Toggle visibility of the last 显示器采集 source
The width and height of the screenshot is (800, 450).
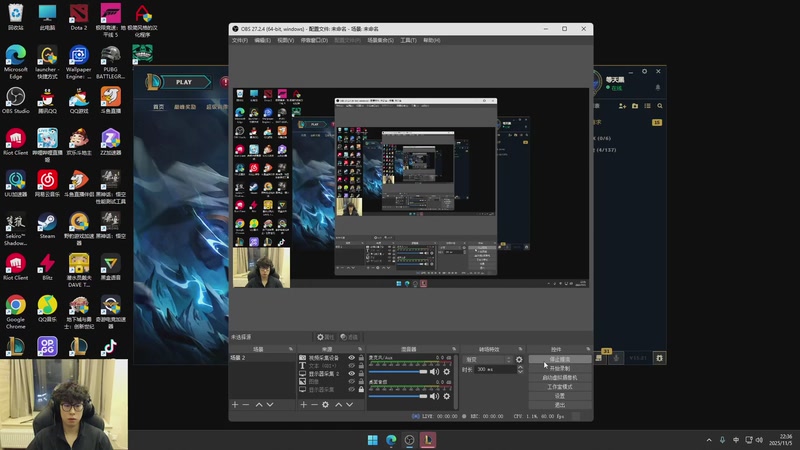[352, 389]
